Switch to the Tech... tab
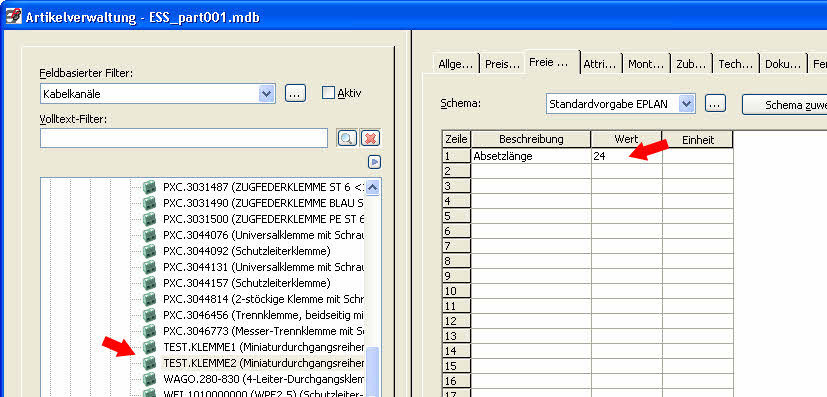Viewport: 827px width, 397px height. coord(736,64)
